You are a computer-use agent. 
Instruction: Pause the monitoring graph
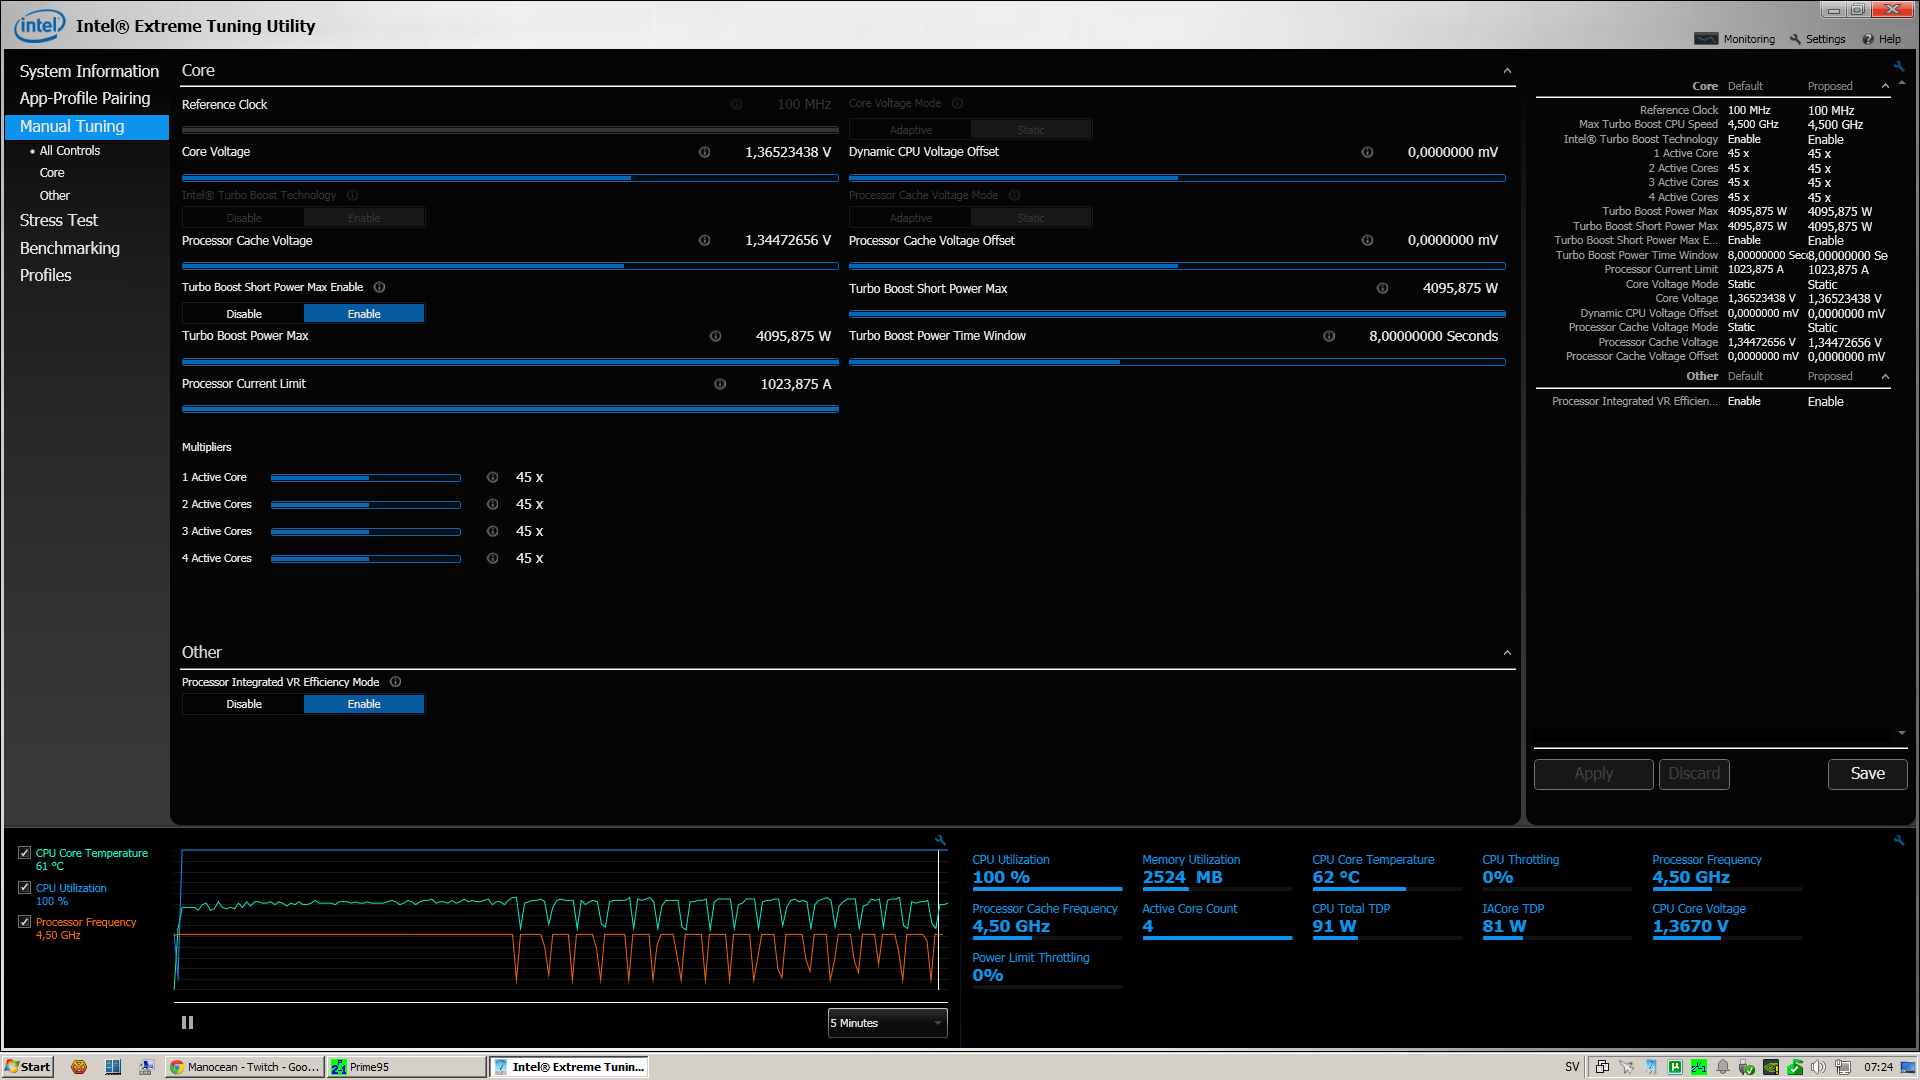[187, 1022]
